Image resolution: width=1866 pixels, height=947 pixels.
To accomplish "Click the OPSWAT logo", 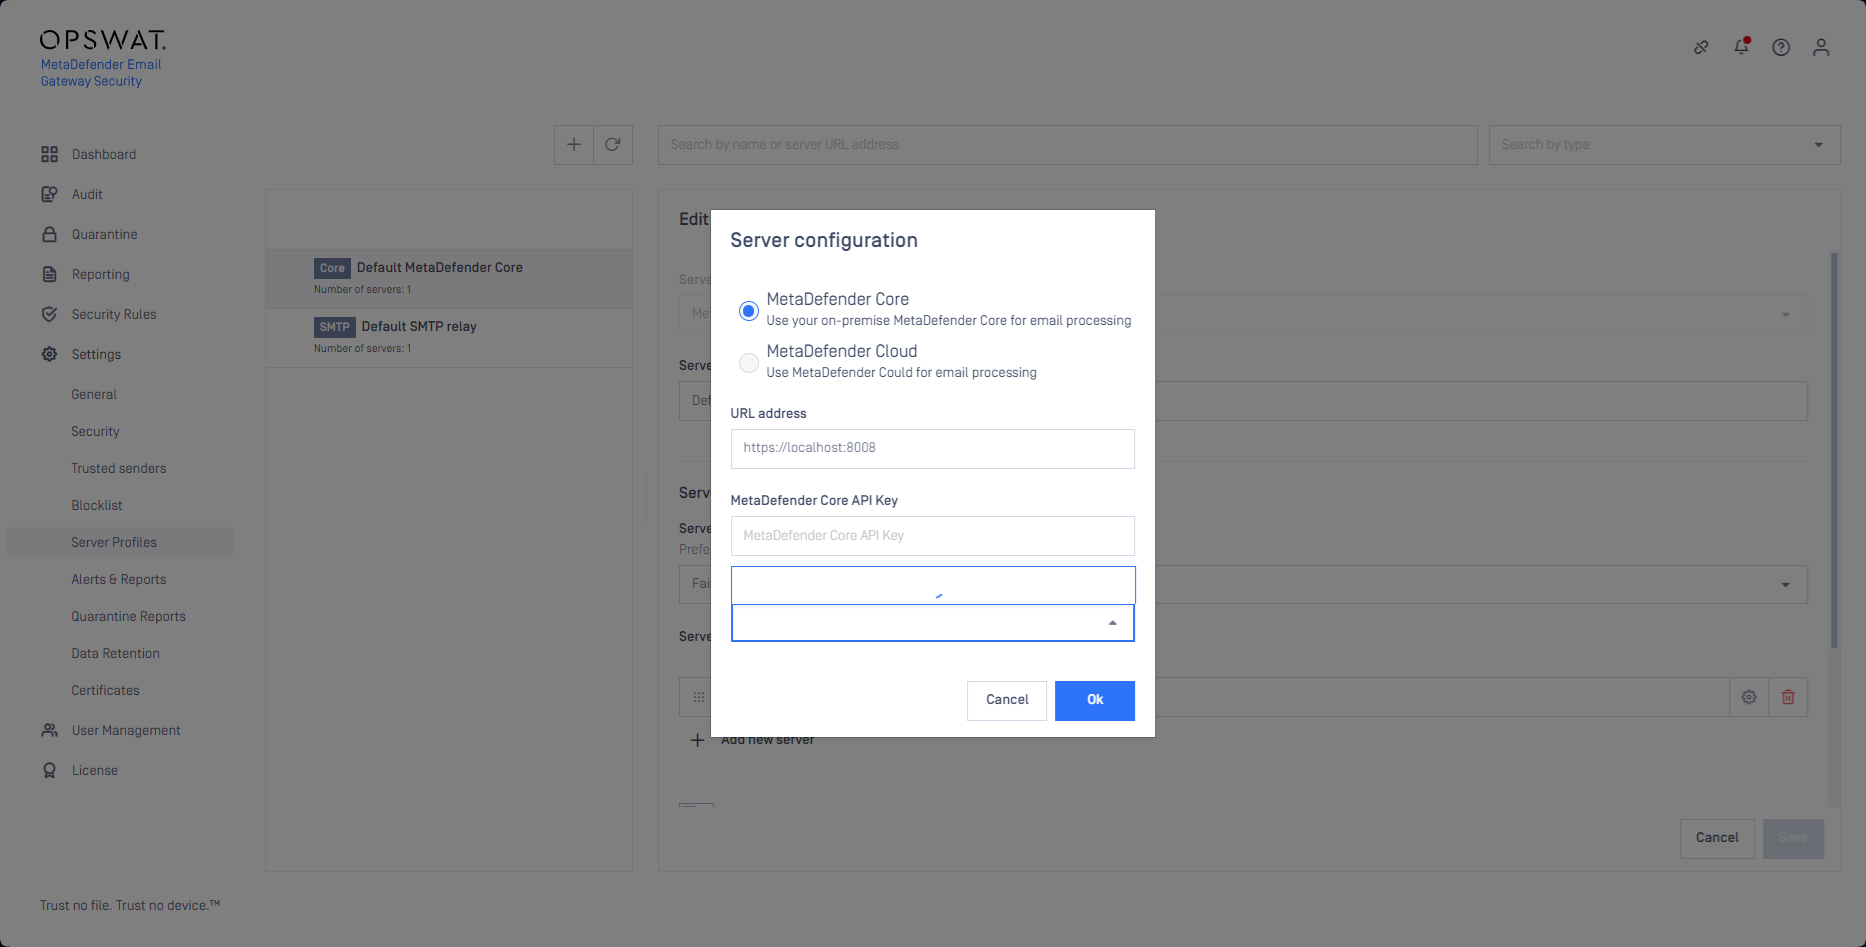I will 103,40.
